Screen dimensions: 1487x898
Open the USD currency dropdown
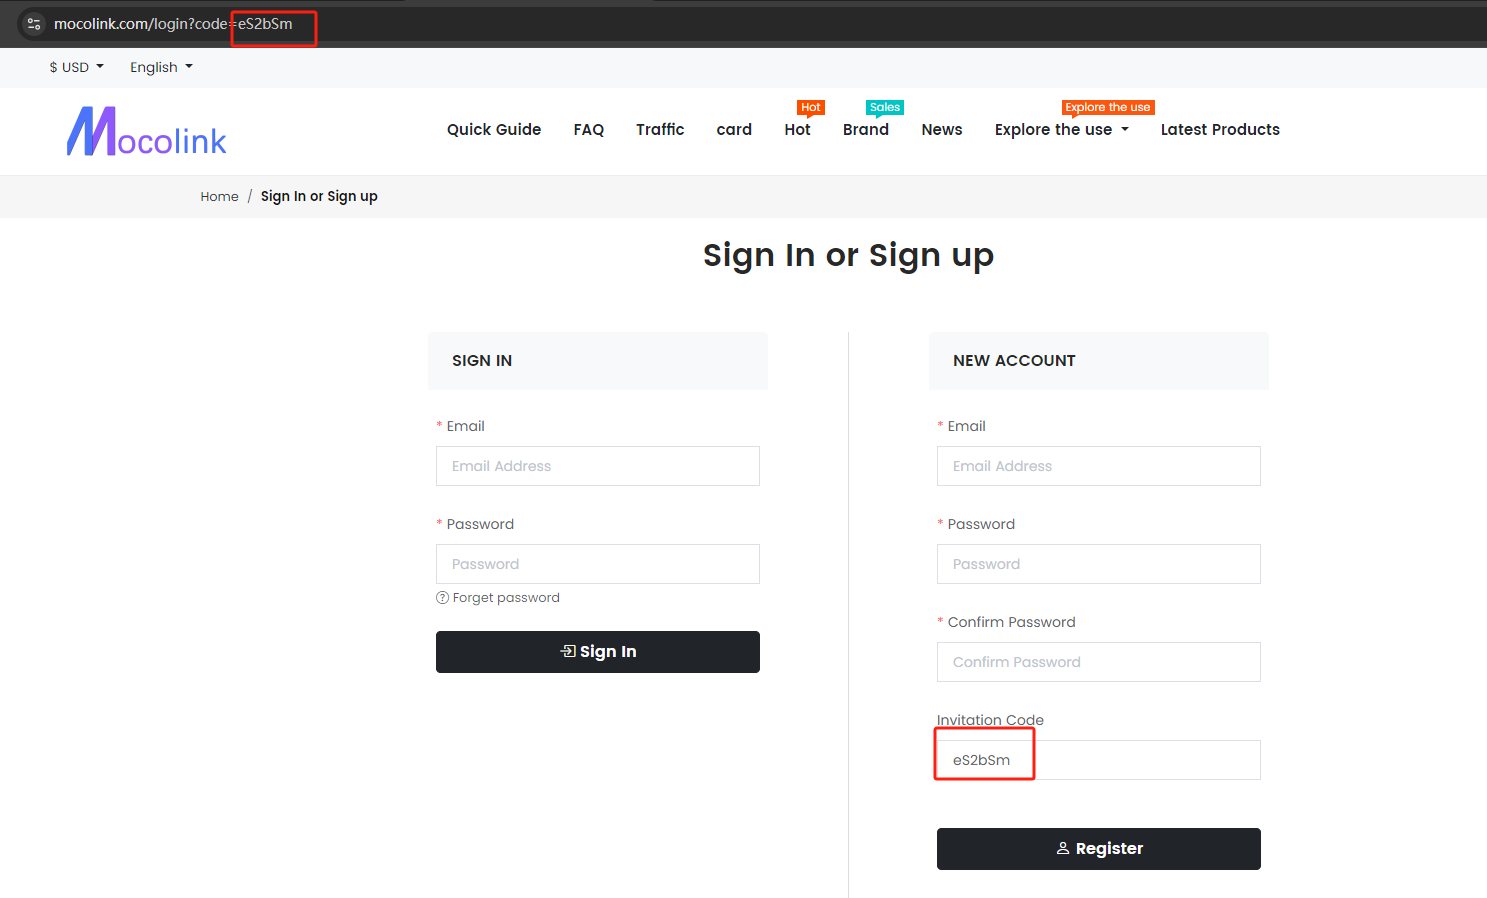point(76,67)
